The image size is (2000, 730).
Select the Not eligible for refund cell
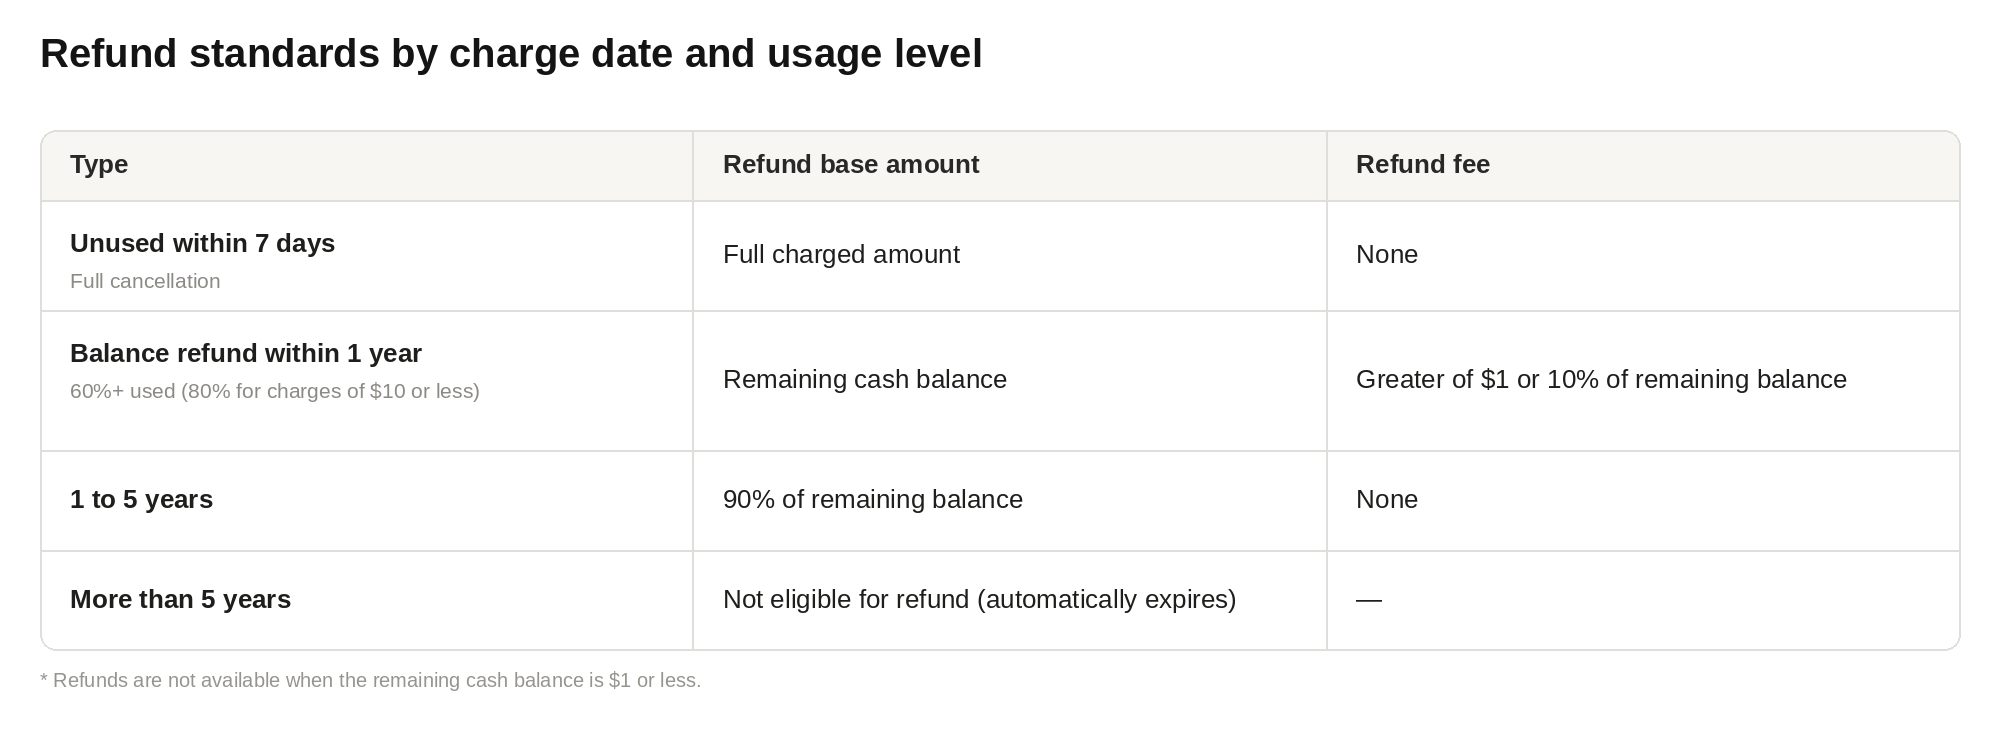pyautogui.click(x=980, y=599)
